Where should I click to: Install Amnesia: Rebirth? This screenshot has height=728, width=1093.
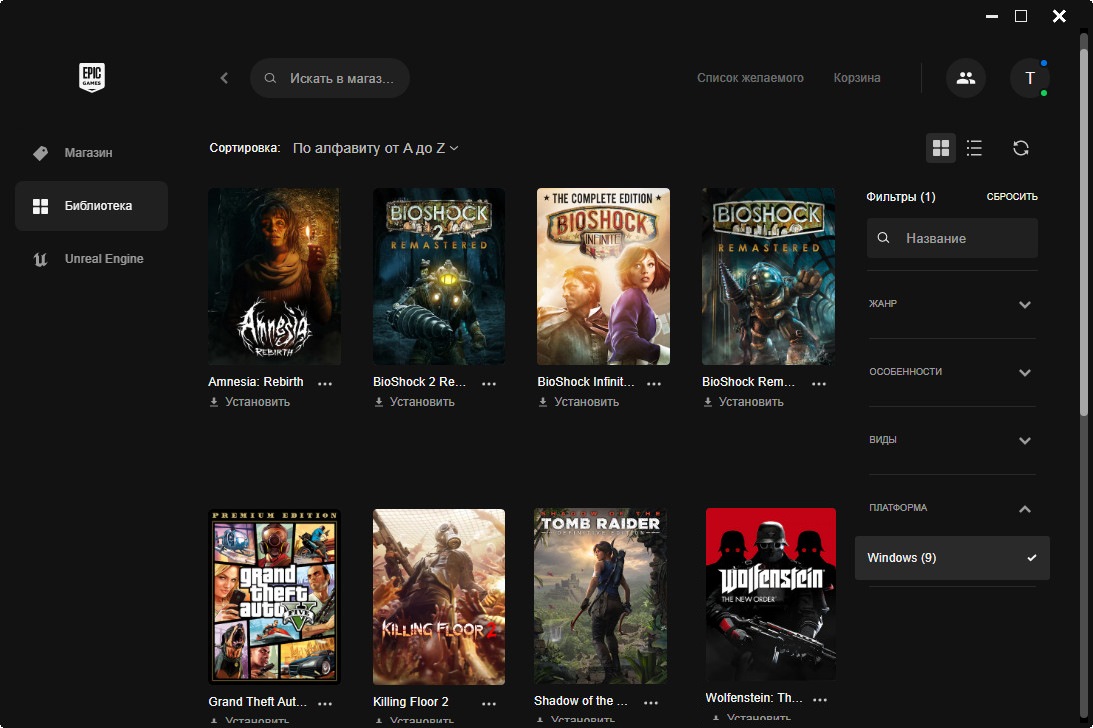click(250, 402)
